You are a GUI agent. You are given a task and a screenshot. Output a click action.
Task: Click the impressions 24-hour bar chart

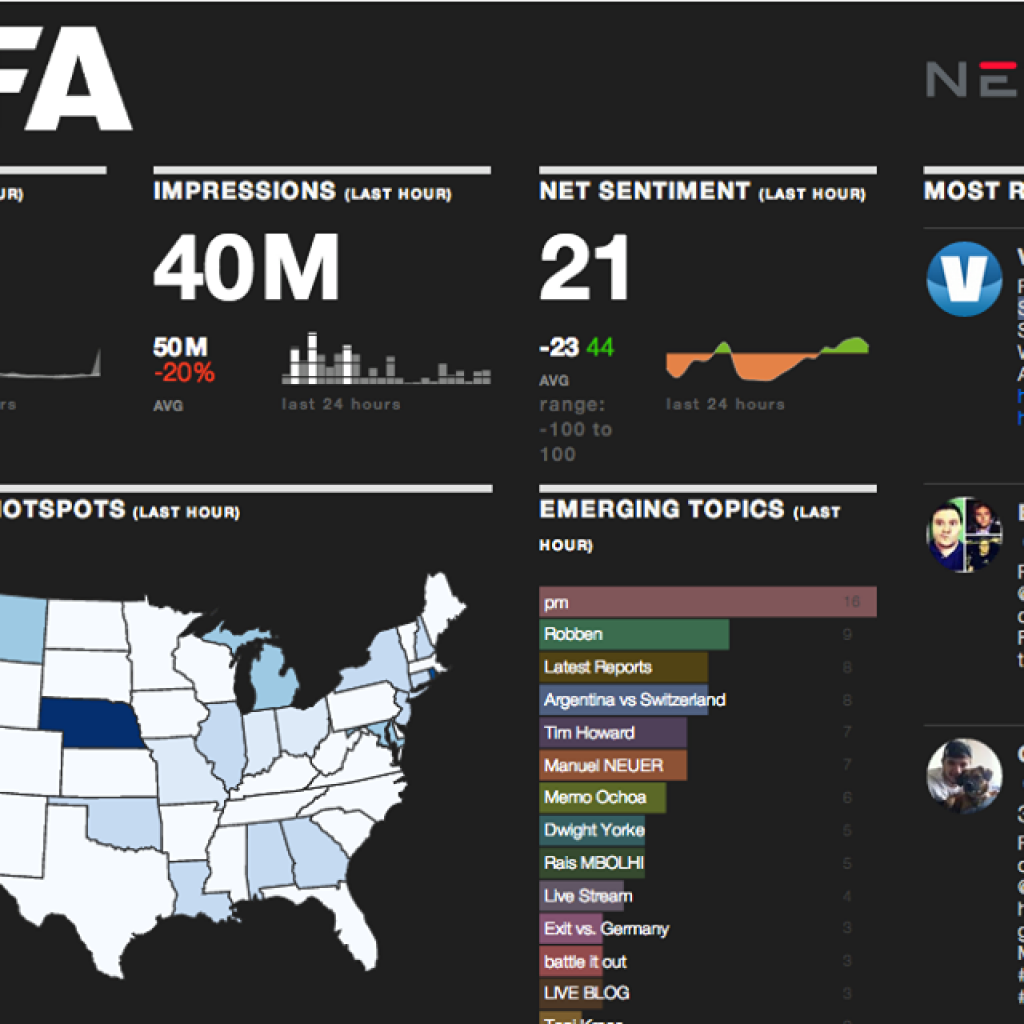click(x=385, y=365)
